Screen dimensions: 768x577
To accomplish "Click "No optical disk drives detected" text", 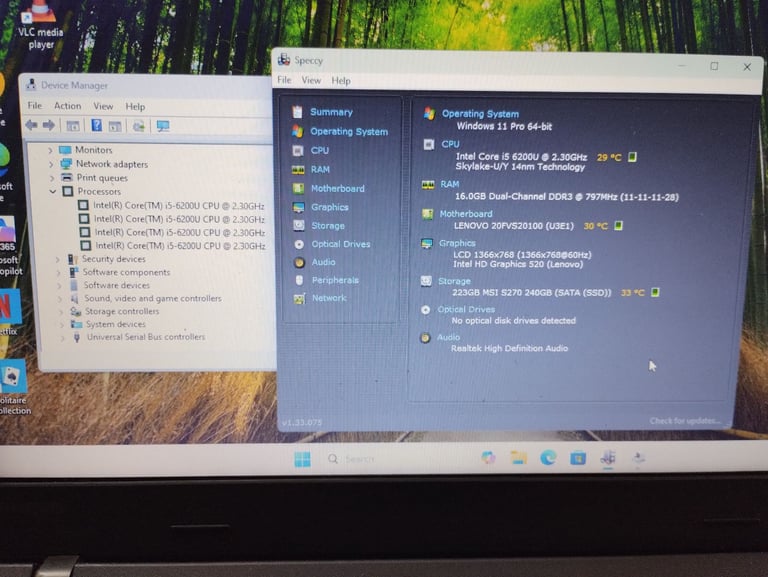I will 513,321.
